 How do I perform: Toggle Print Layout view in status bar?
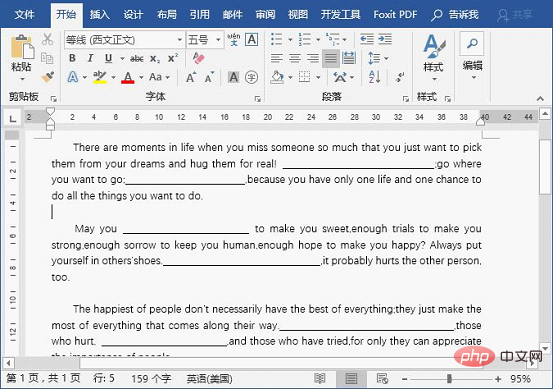[351, 379]
